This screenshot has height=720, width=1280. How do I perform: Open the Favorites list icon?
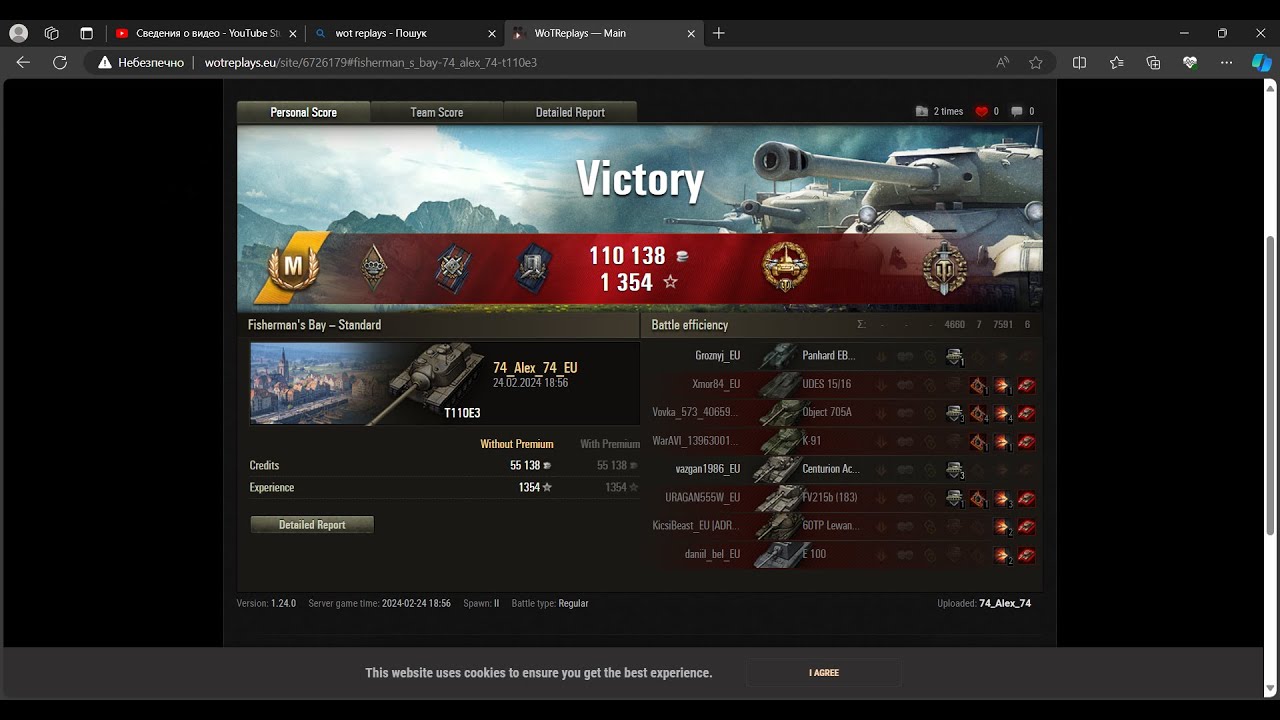click(x=1116, y=62)
